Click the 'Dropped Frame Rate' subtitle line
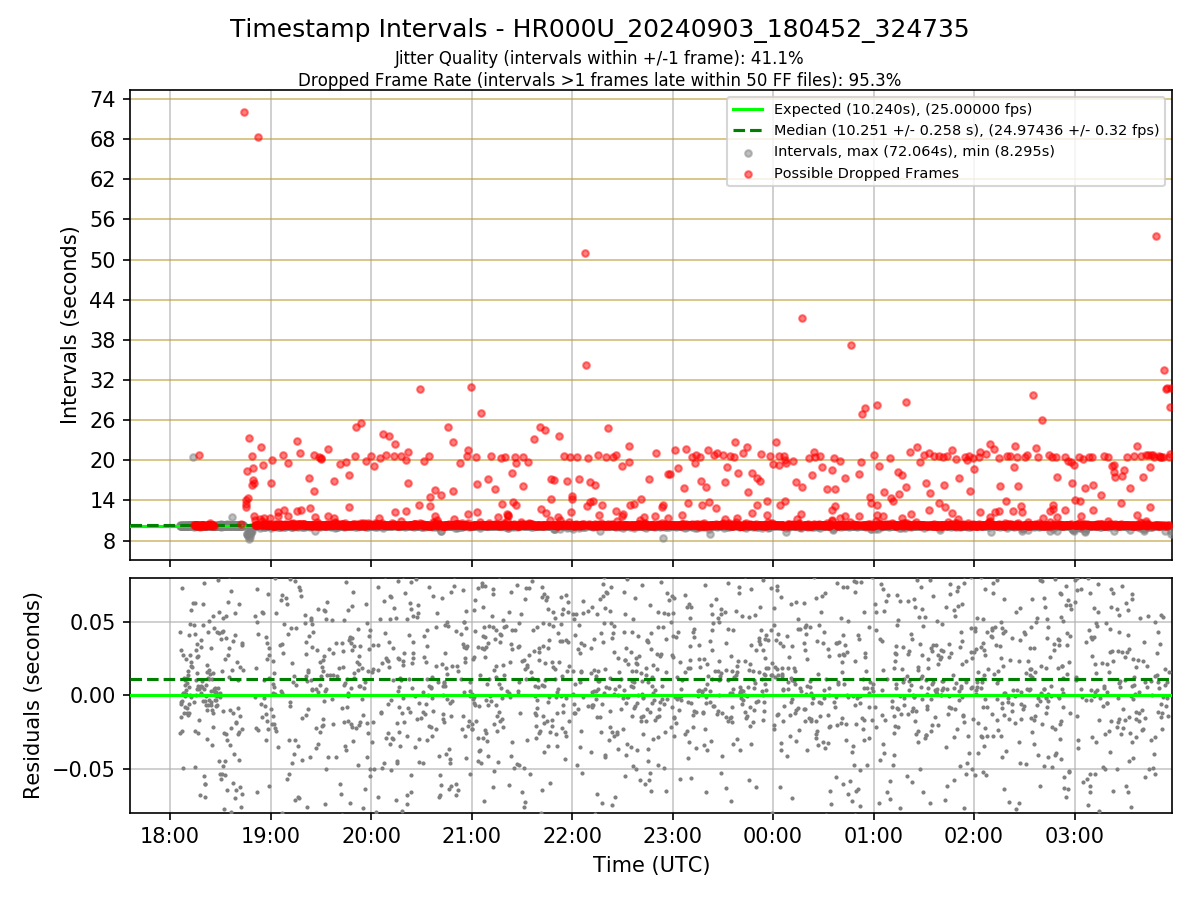1200x900 pixels. click(599, 80)
